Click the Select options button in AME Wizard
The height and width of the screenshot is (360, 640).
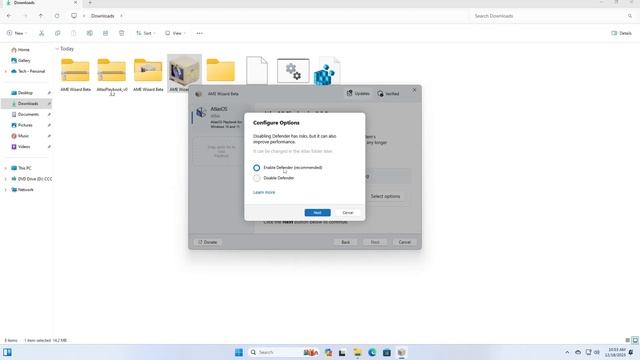tap(385, 196)
